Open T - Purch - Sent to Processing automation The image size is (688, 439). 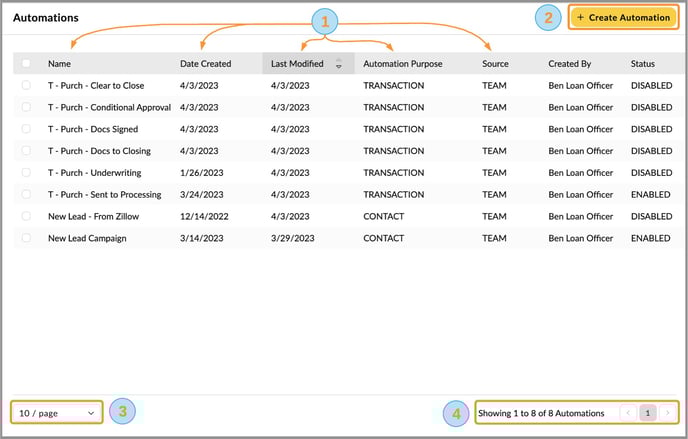(x=104, y=195)
